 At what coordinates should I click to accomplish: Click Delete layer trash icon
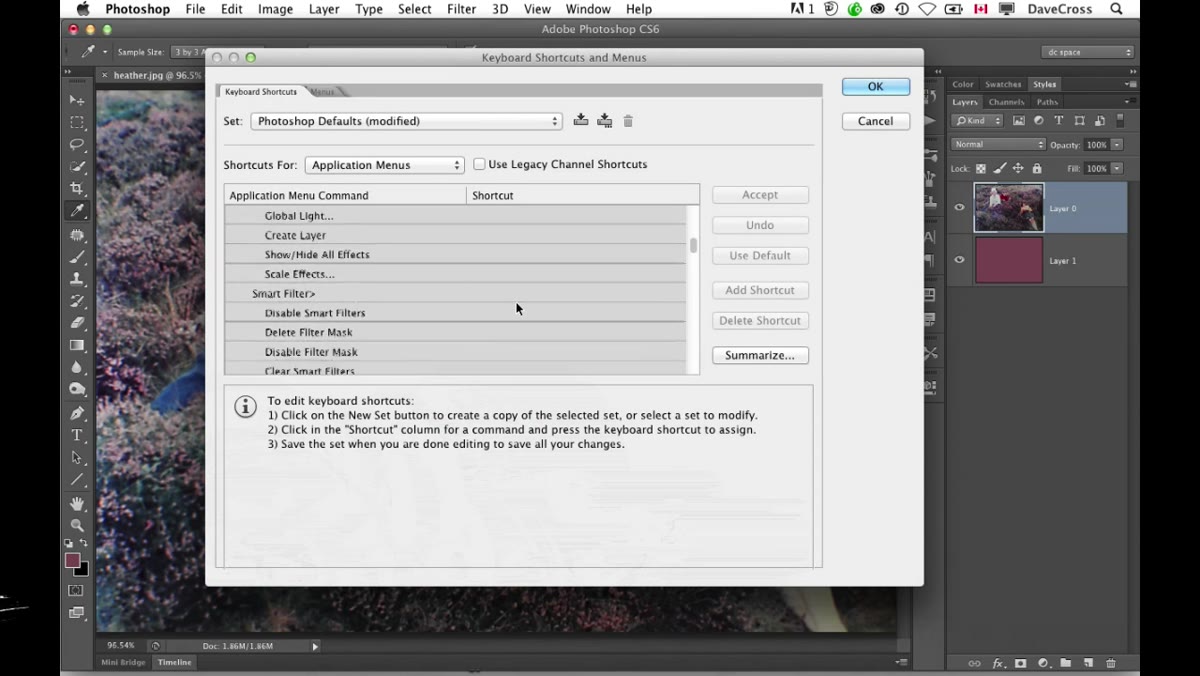point(1111,663)
